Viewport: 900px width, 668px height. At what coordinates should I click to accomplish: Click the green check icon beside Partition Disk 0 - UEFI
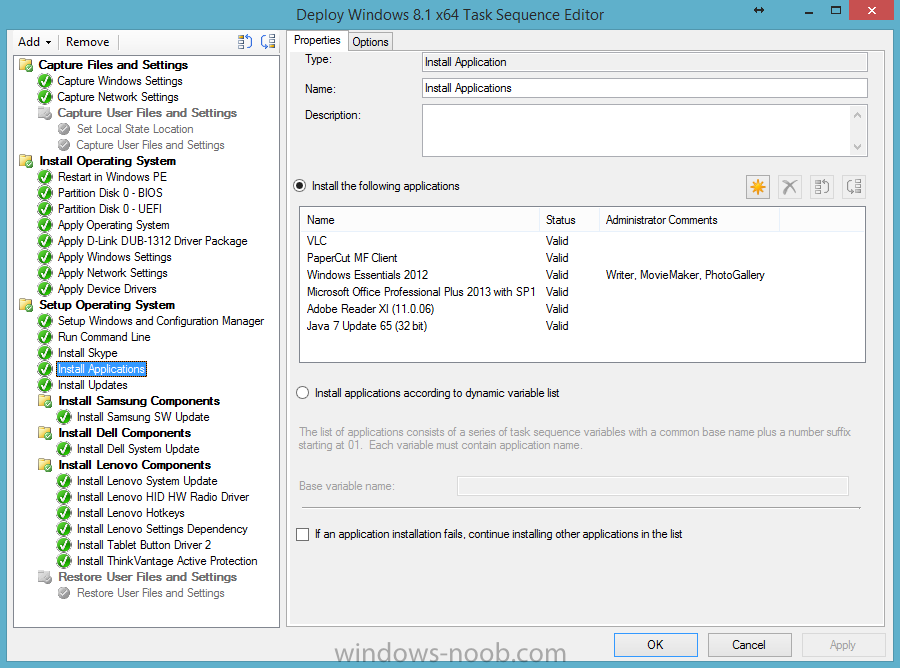(x=45, y=209)
